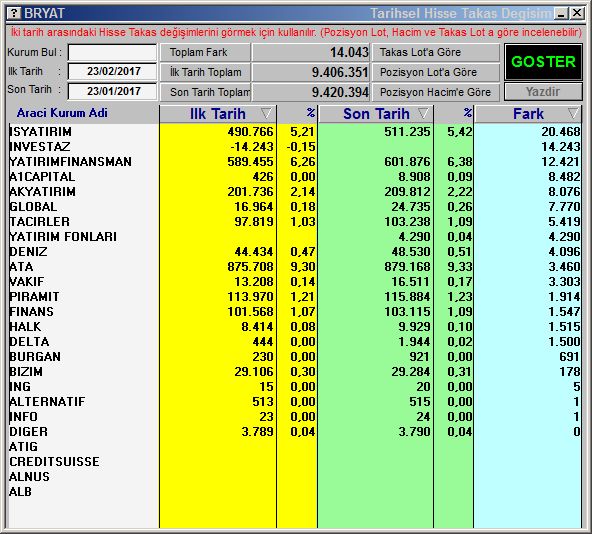Click the Toplam Fark label button
Viewport: 592px width, 534px height.
pyautogui.click(x=205, y=52)
